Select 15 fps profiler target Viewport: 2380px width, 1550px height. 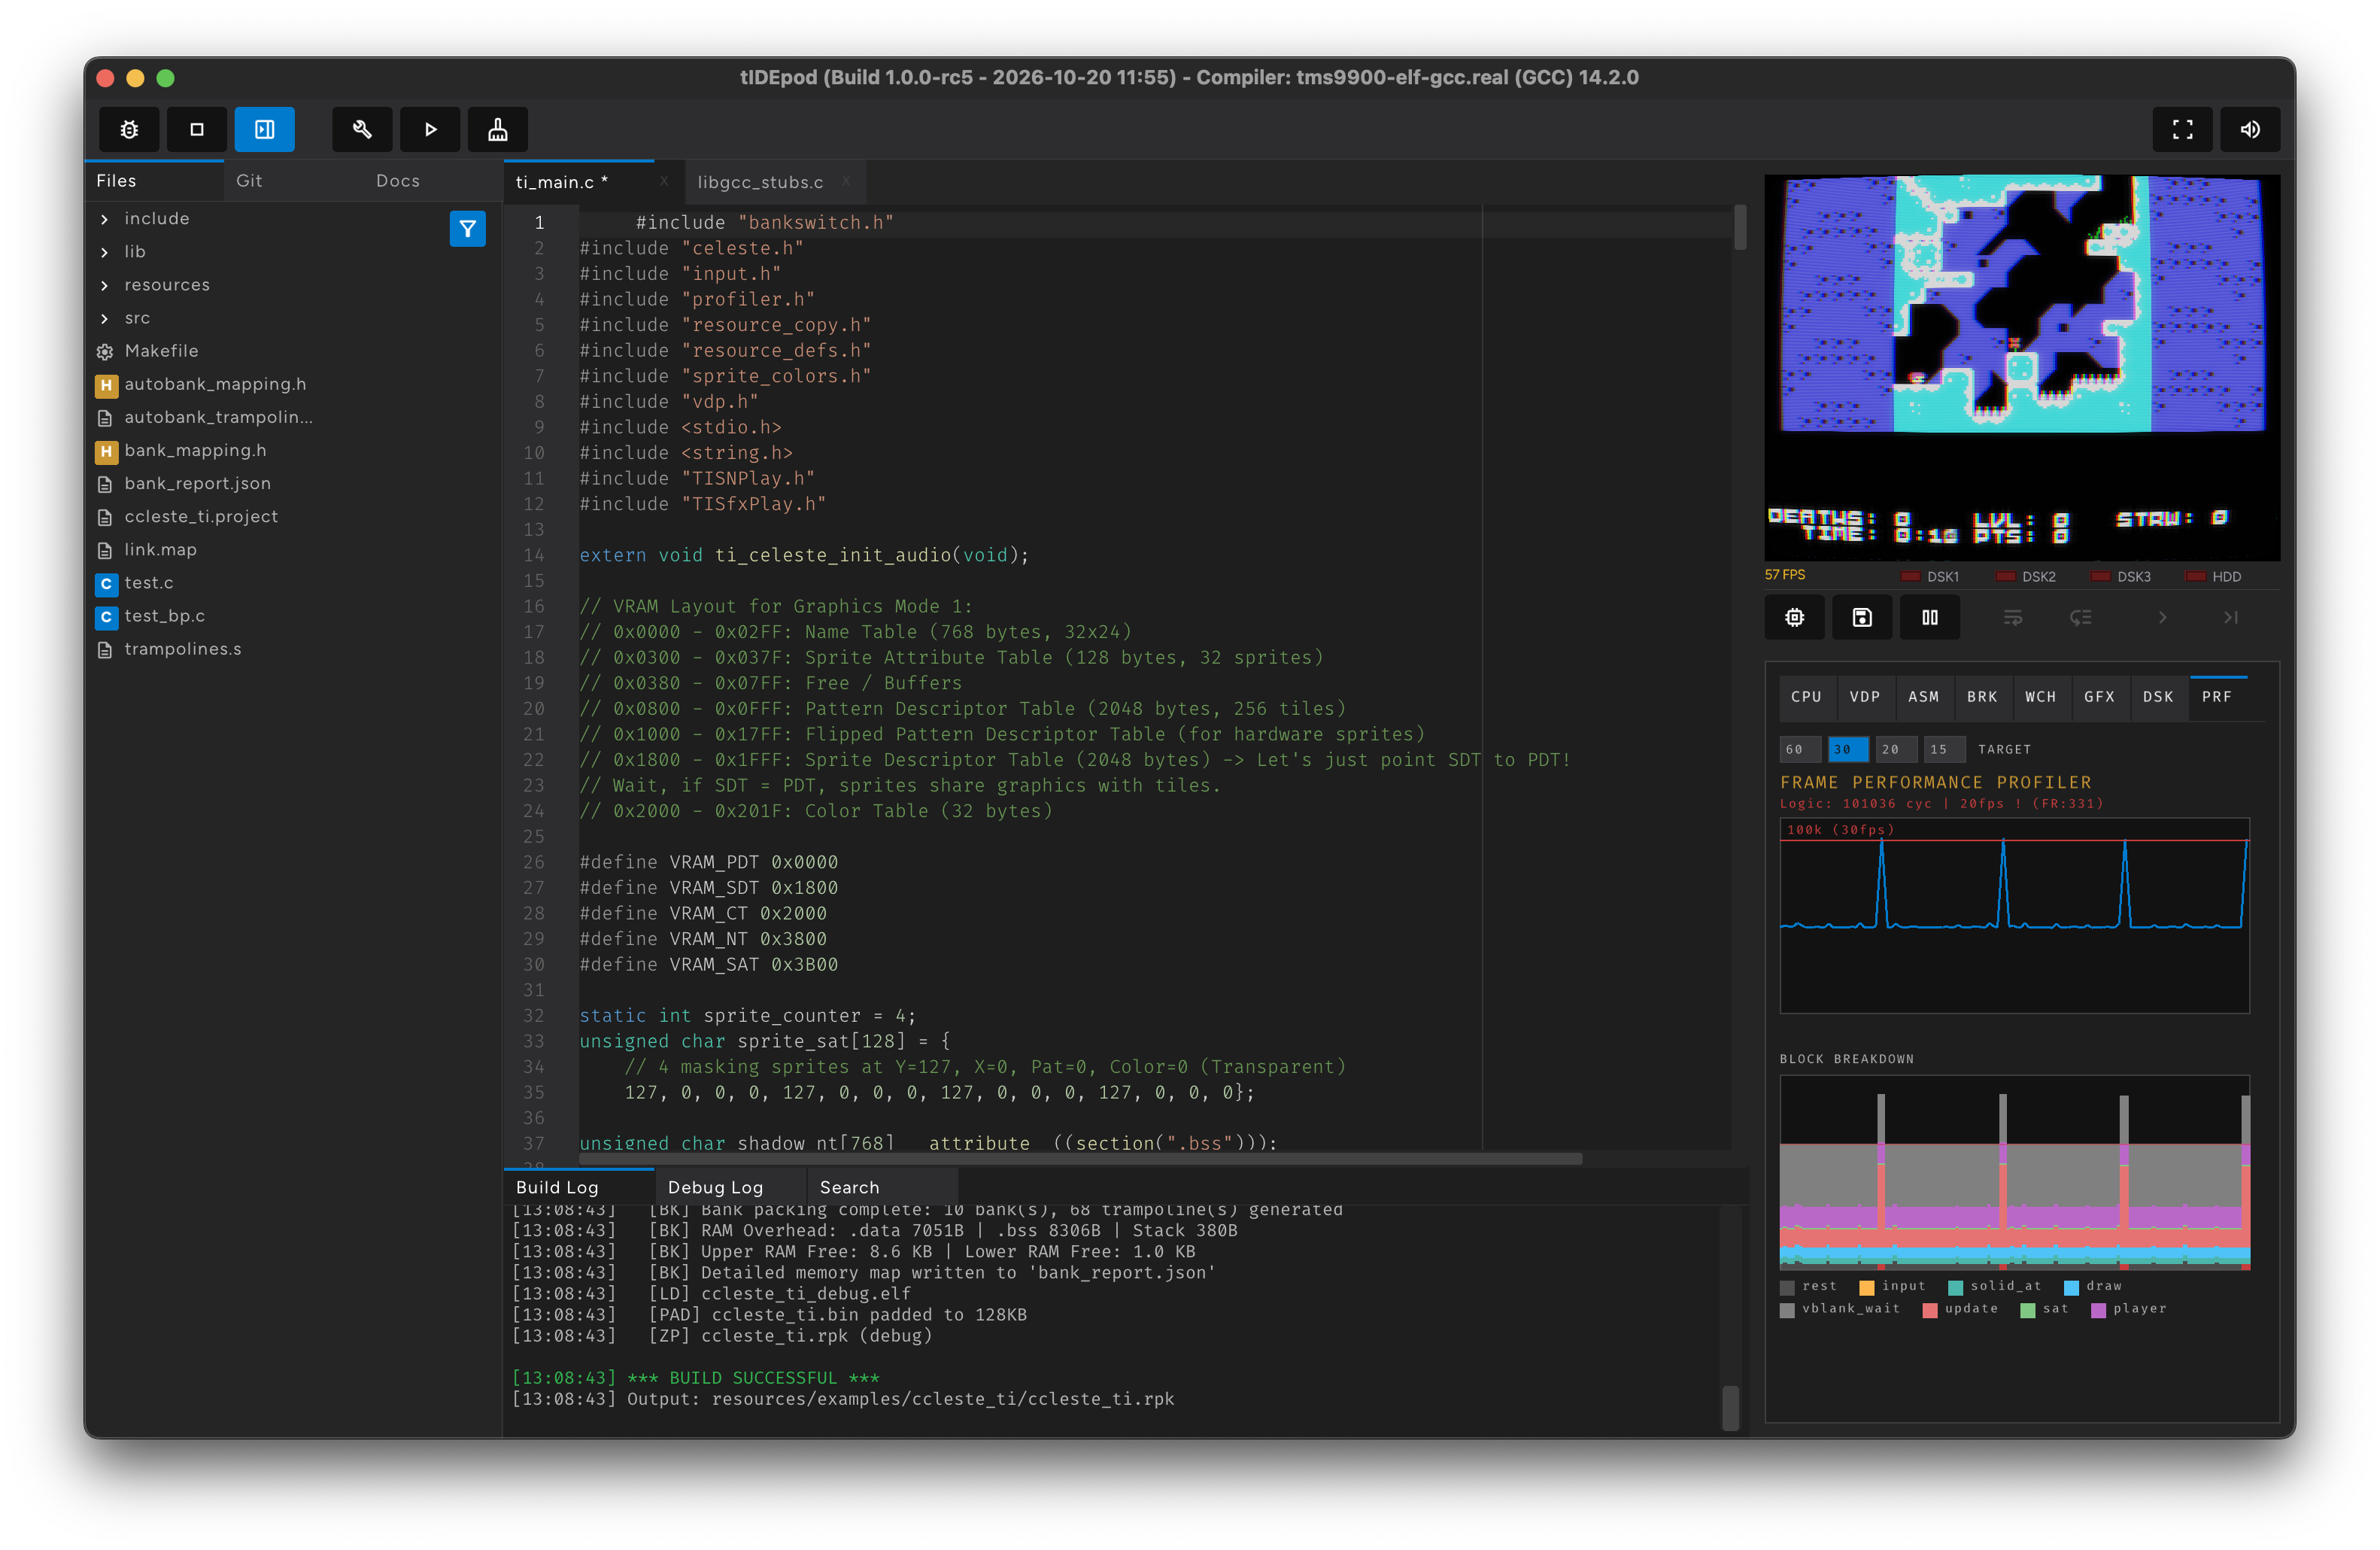[1944, 749]
